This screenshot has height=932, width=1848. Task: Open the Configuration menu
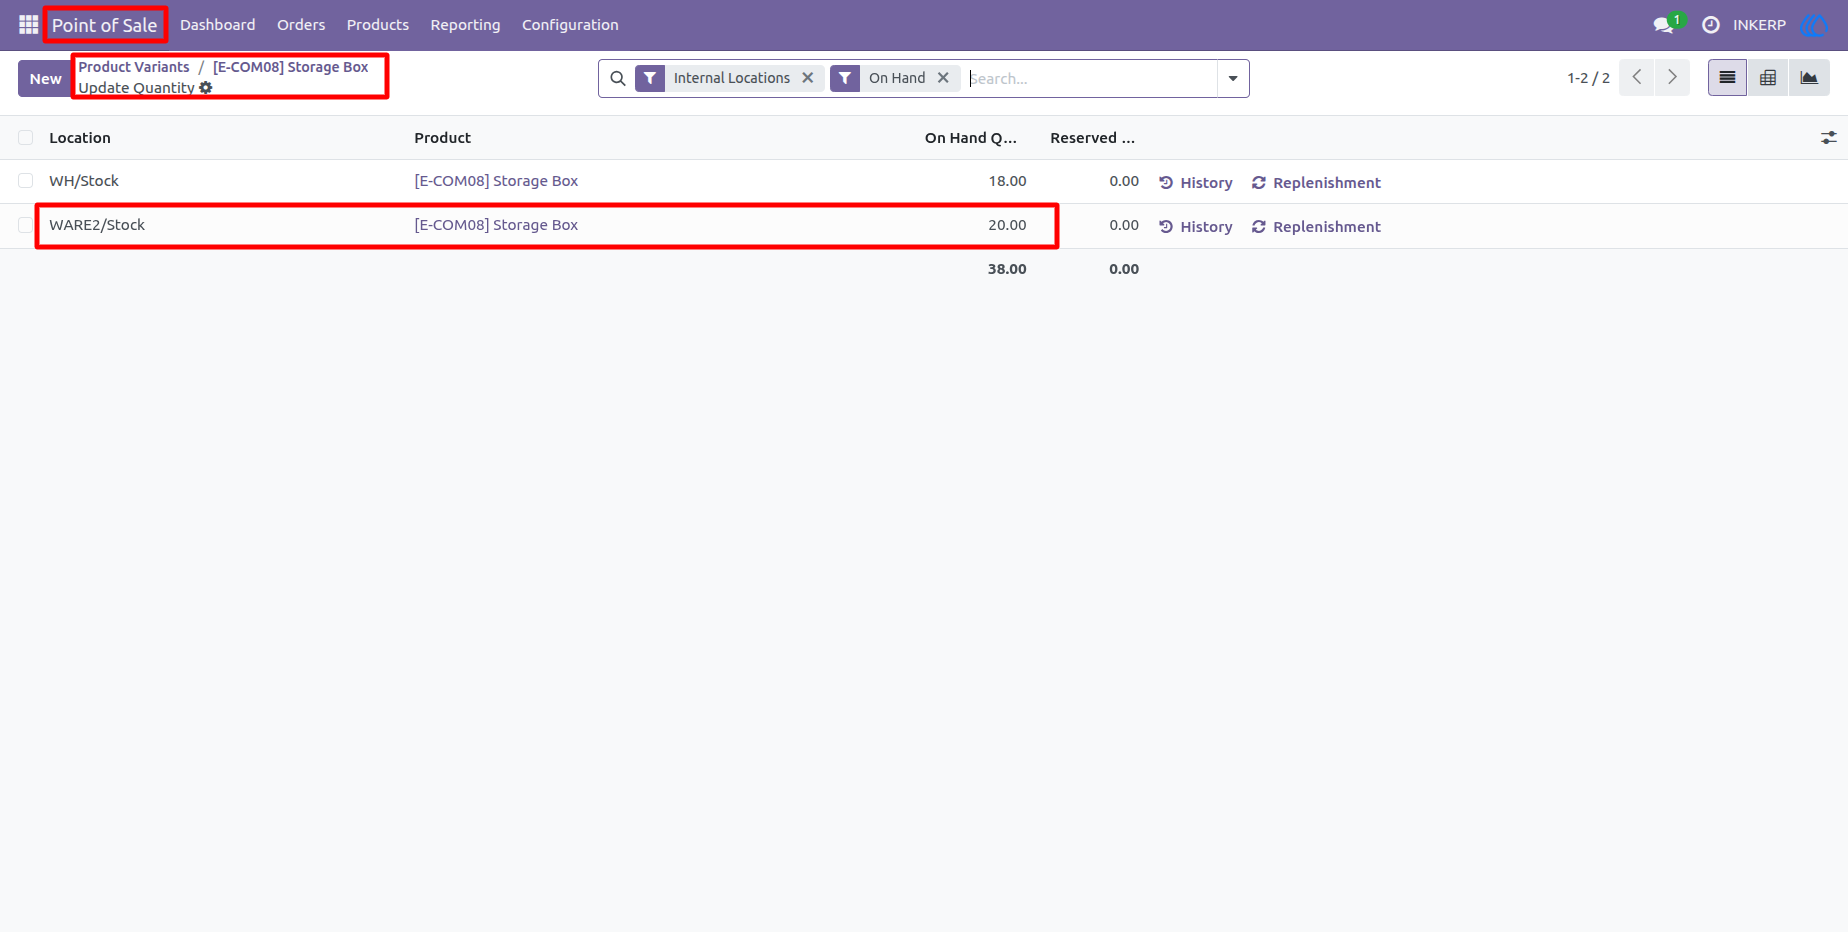pyautogui.click(x=570, y=25)
